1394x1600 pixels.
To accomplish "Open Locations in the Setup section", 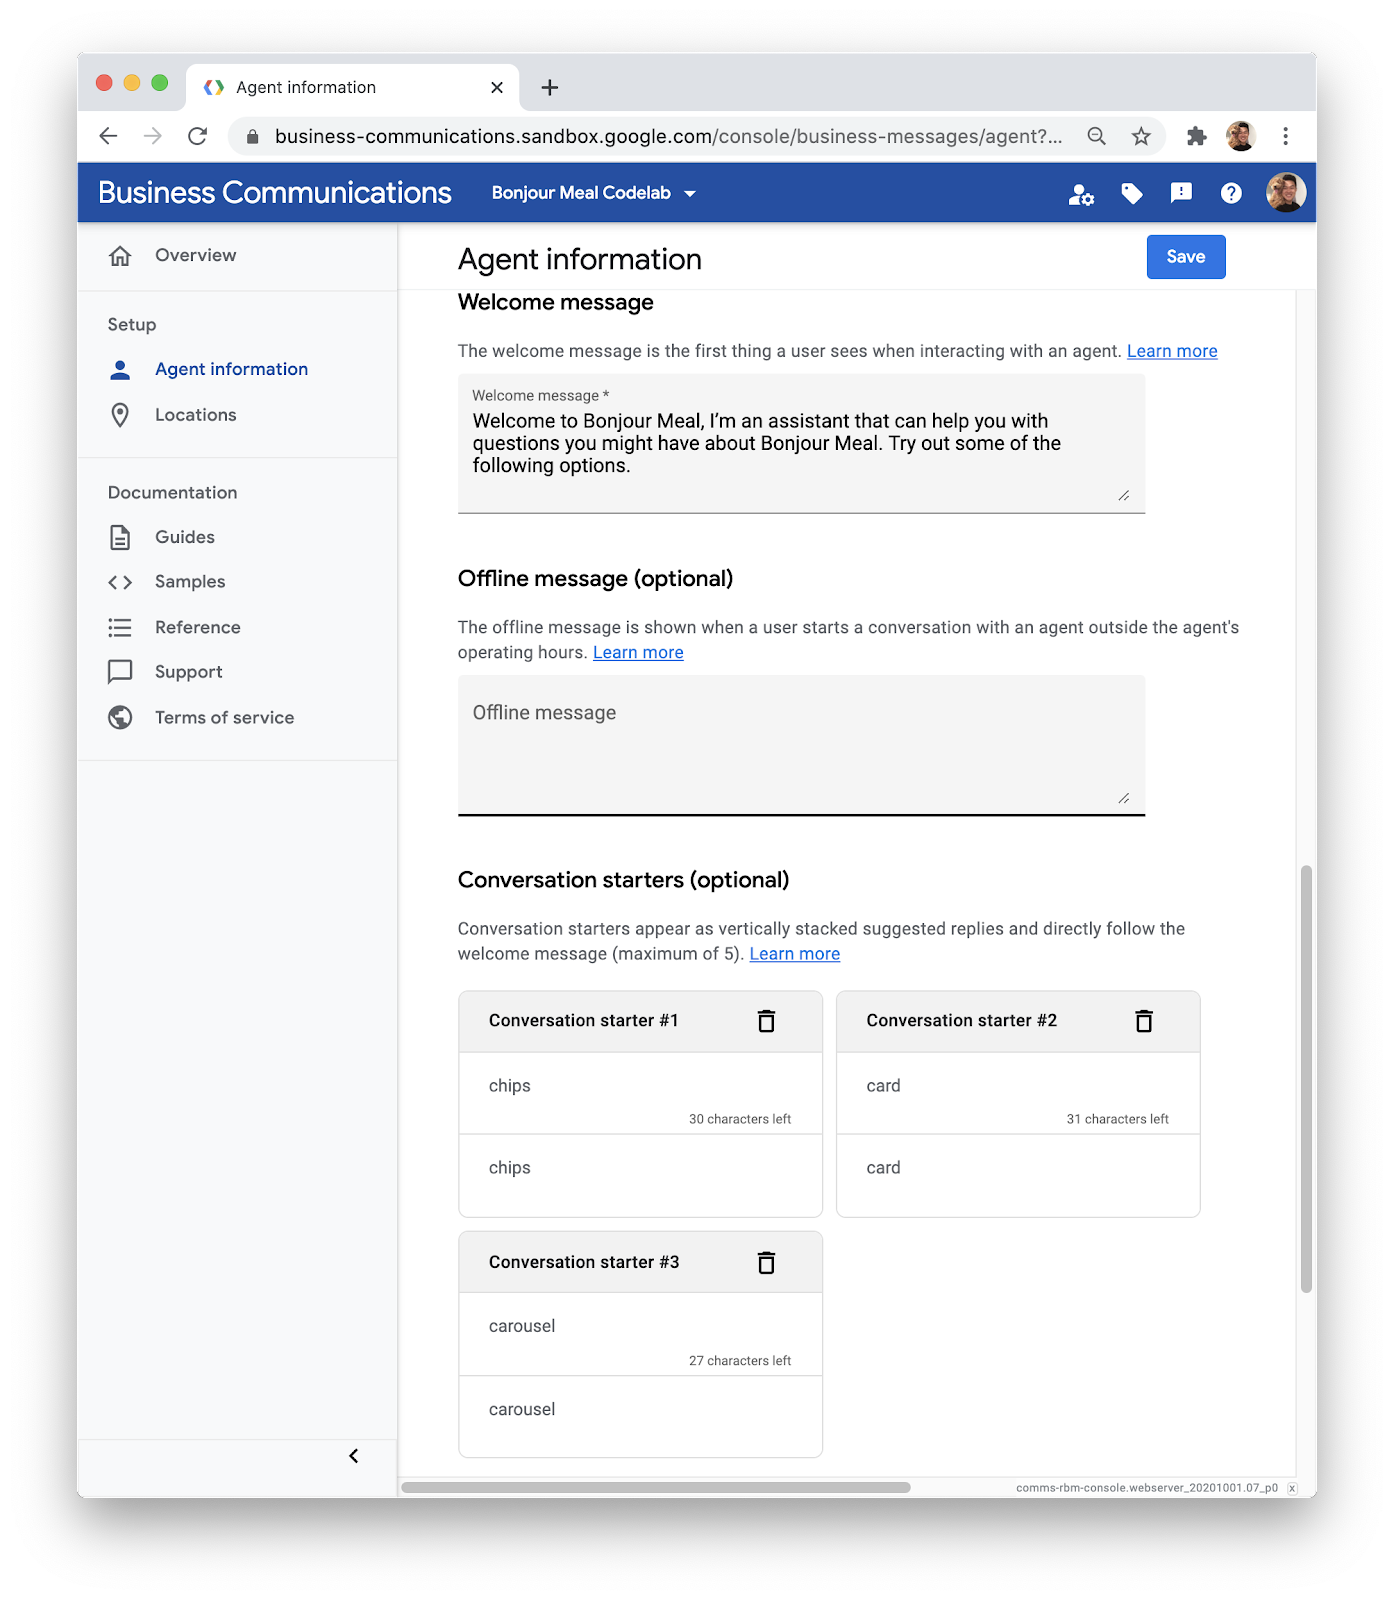I will (x=195, y=415).
